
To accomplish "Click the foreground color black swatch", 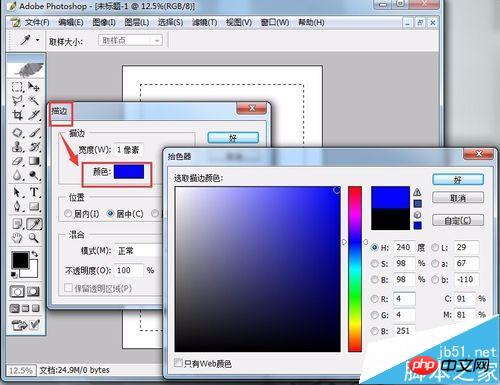I will pos(20,260).
